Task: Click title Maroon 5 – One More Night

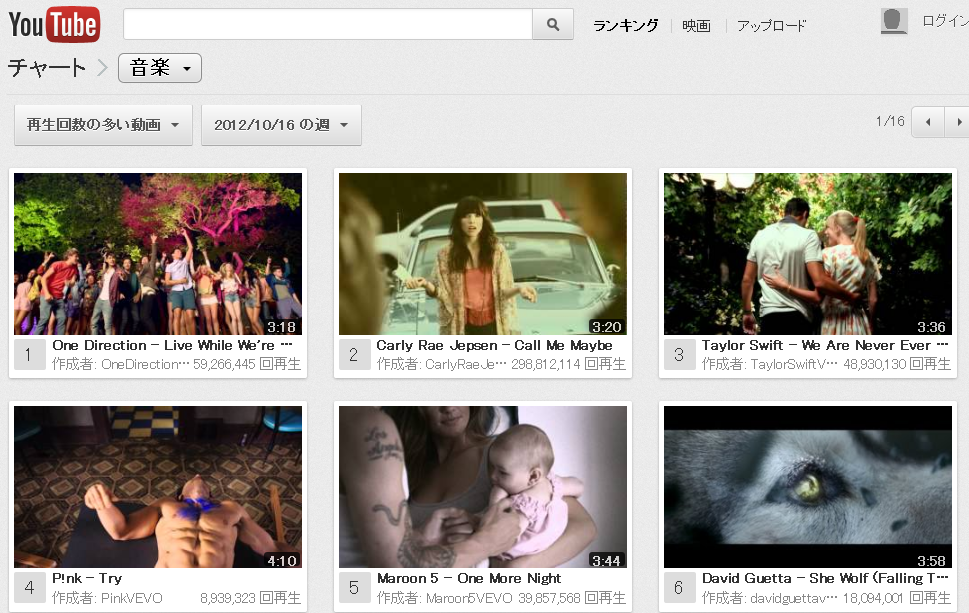Action: click(x=469, y=578)
